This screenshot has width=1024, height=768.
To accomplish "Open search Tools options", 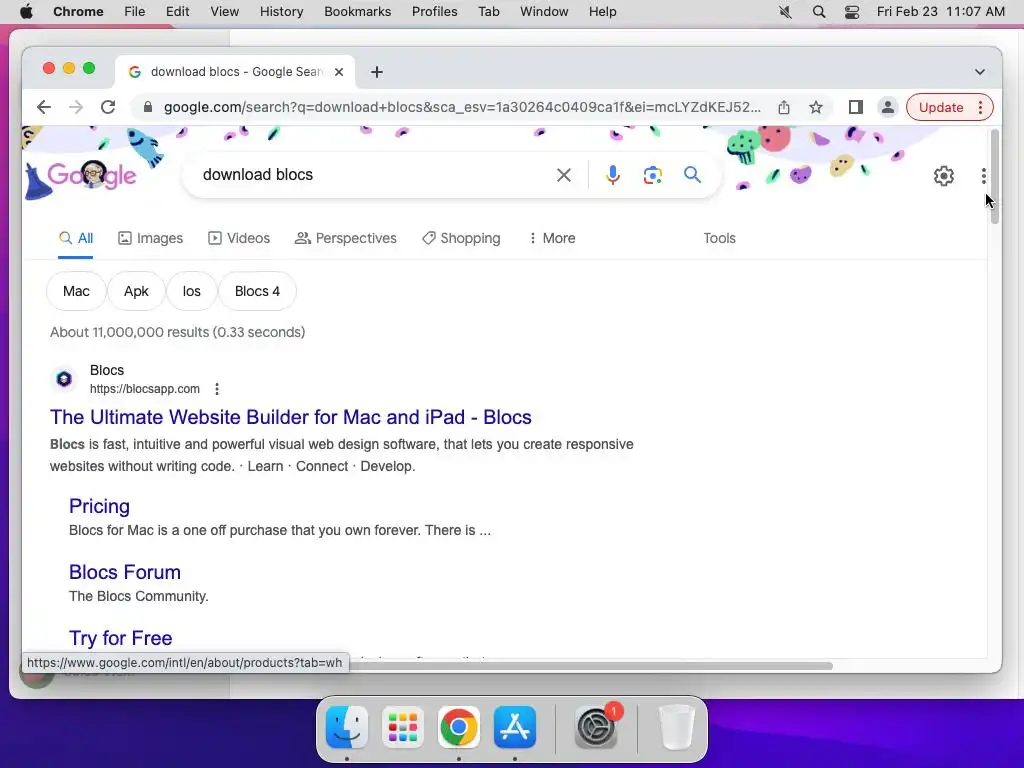I will tap(719, 238).
